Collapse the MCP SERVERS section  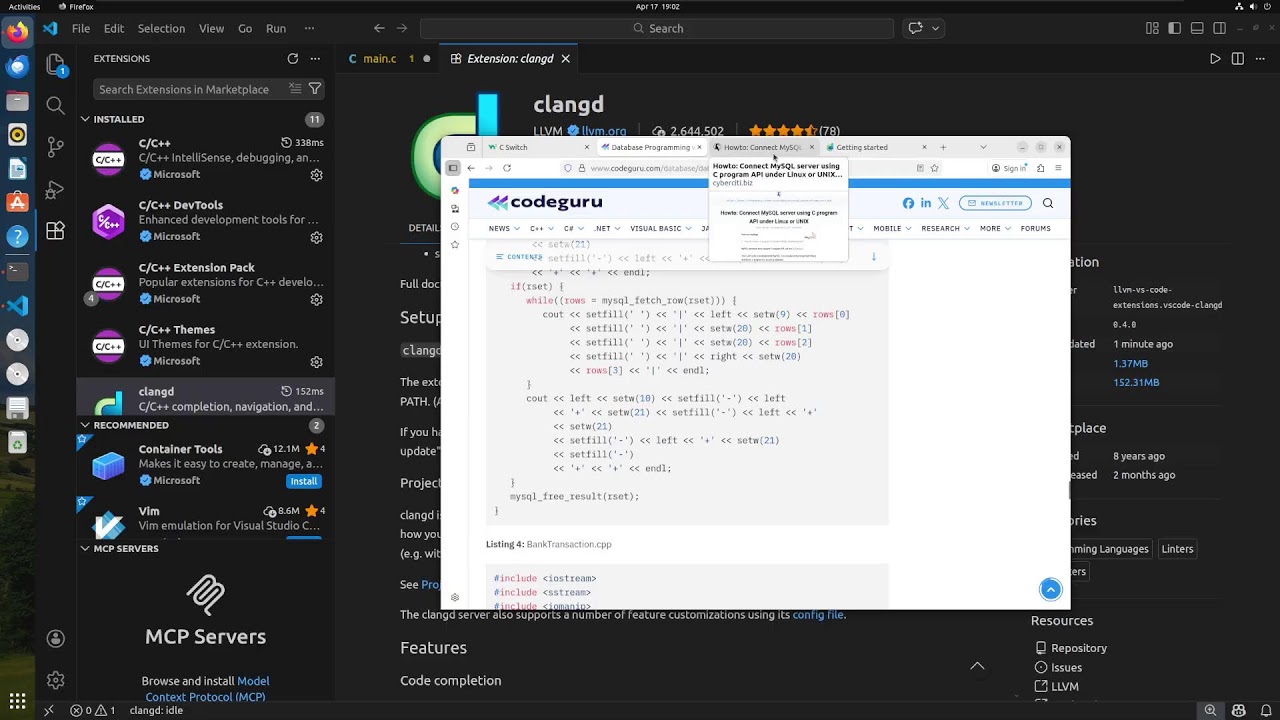(x=85, y=548)
